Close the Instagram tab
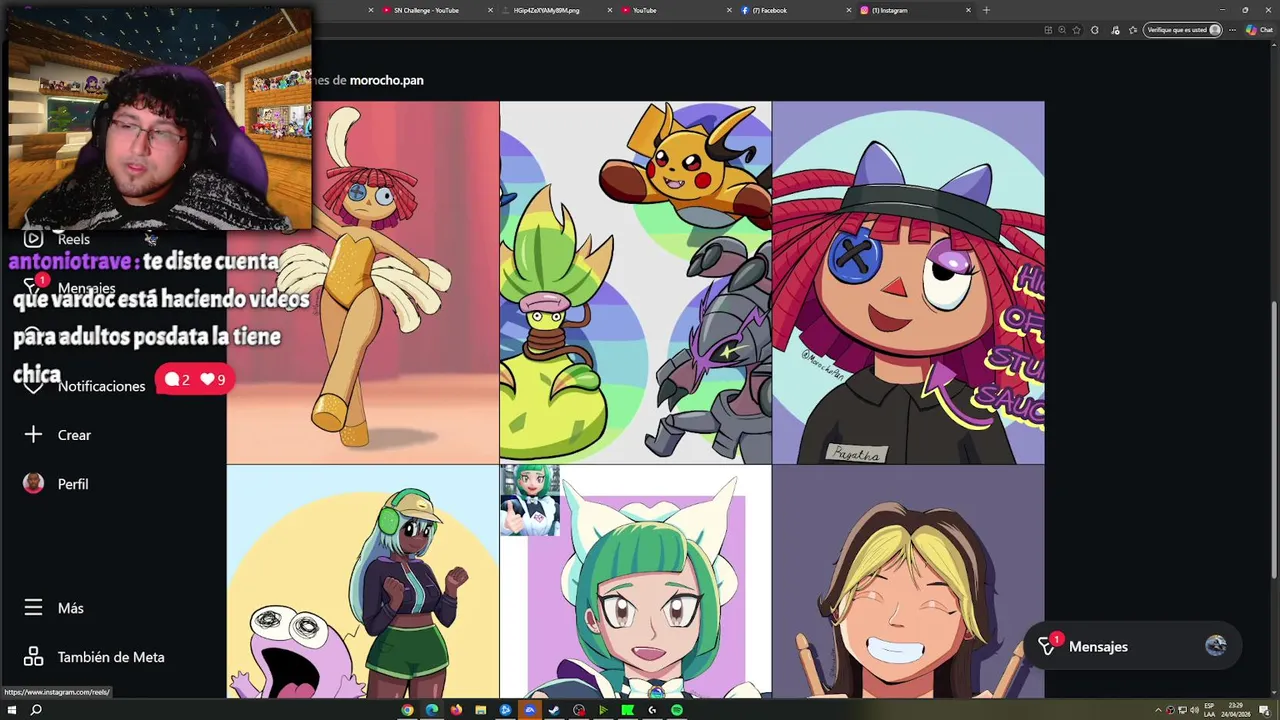Viewport: 1280px width, 720px height. [968, 10]
